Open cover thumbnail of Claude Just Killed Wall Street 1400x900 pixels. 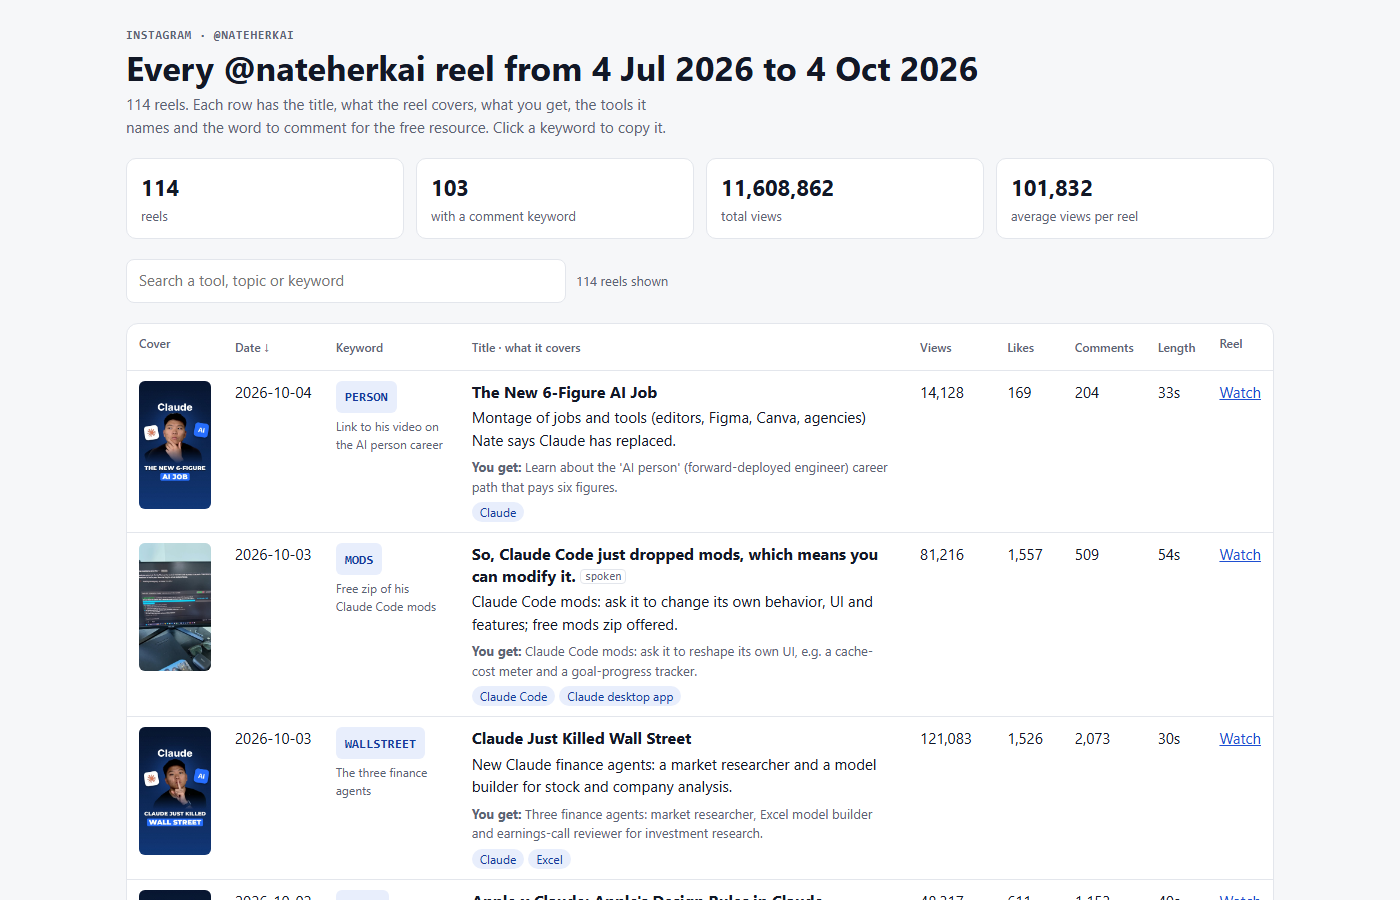[x=175, y=791]
